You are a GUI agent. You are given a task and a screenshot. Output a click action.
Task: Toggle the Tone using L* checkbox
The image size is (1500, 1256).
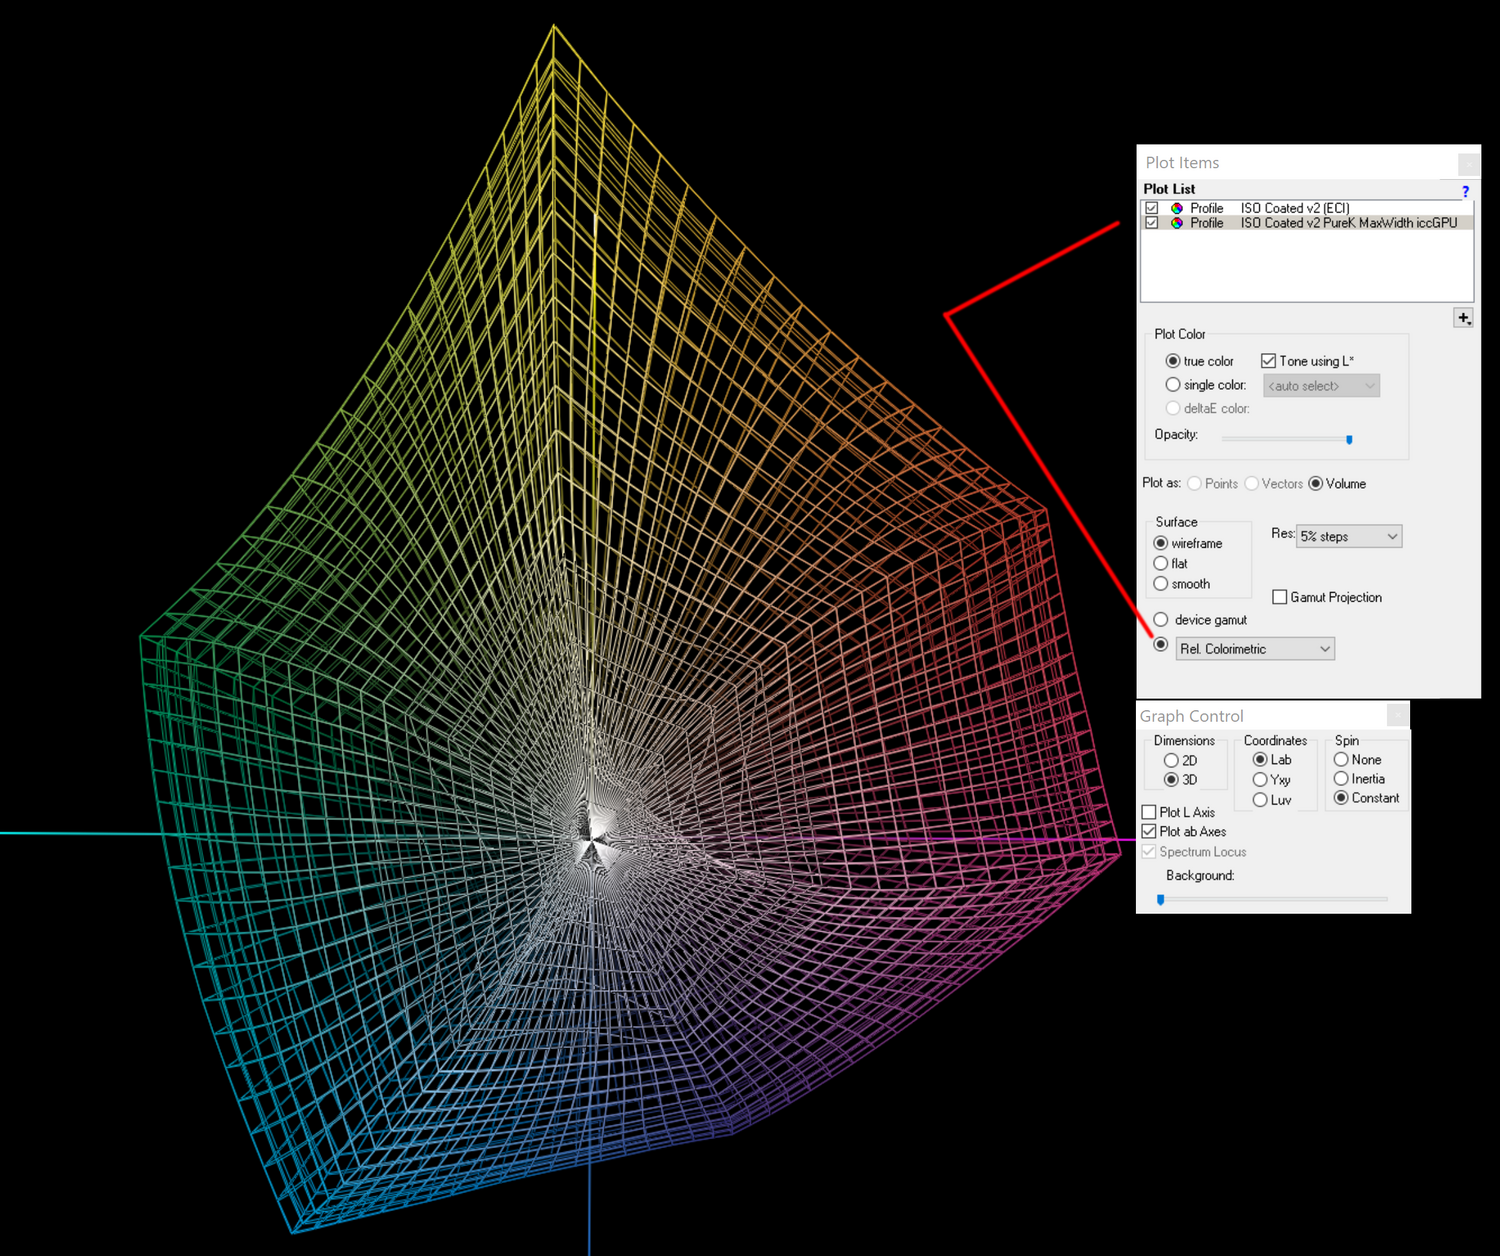(x=1268, y=361)
